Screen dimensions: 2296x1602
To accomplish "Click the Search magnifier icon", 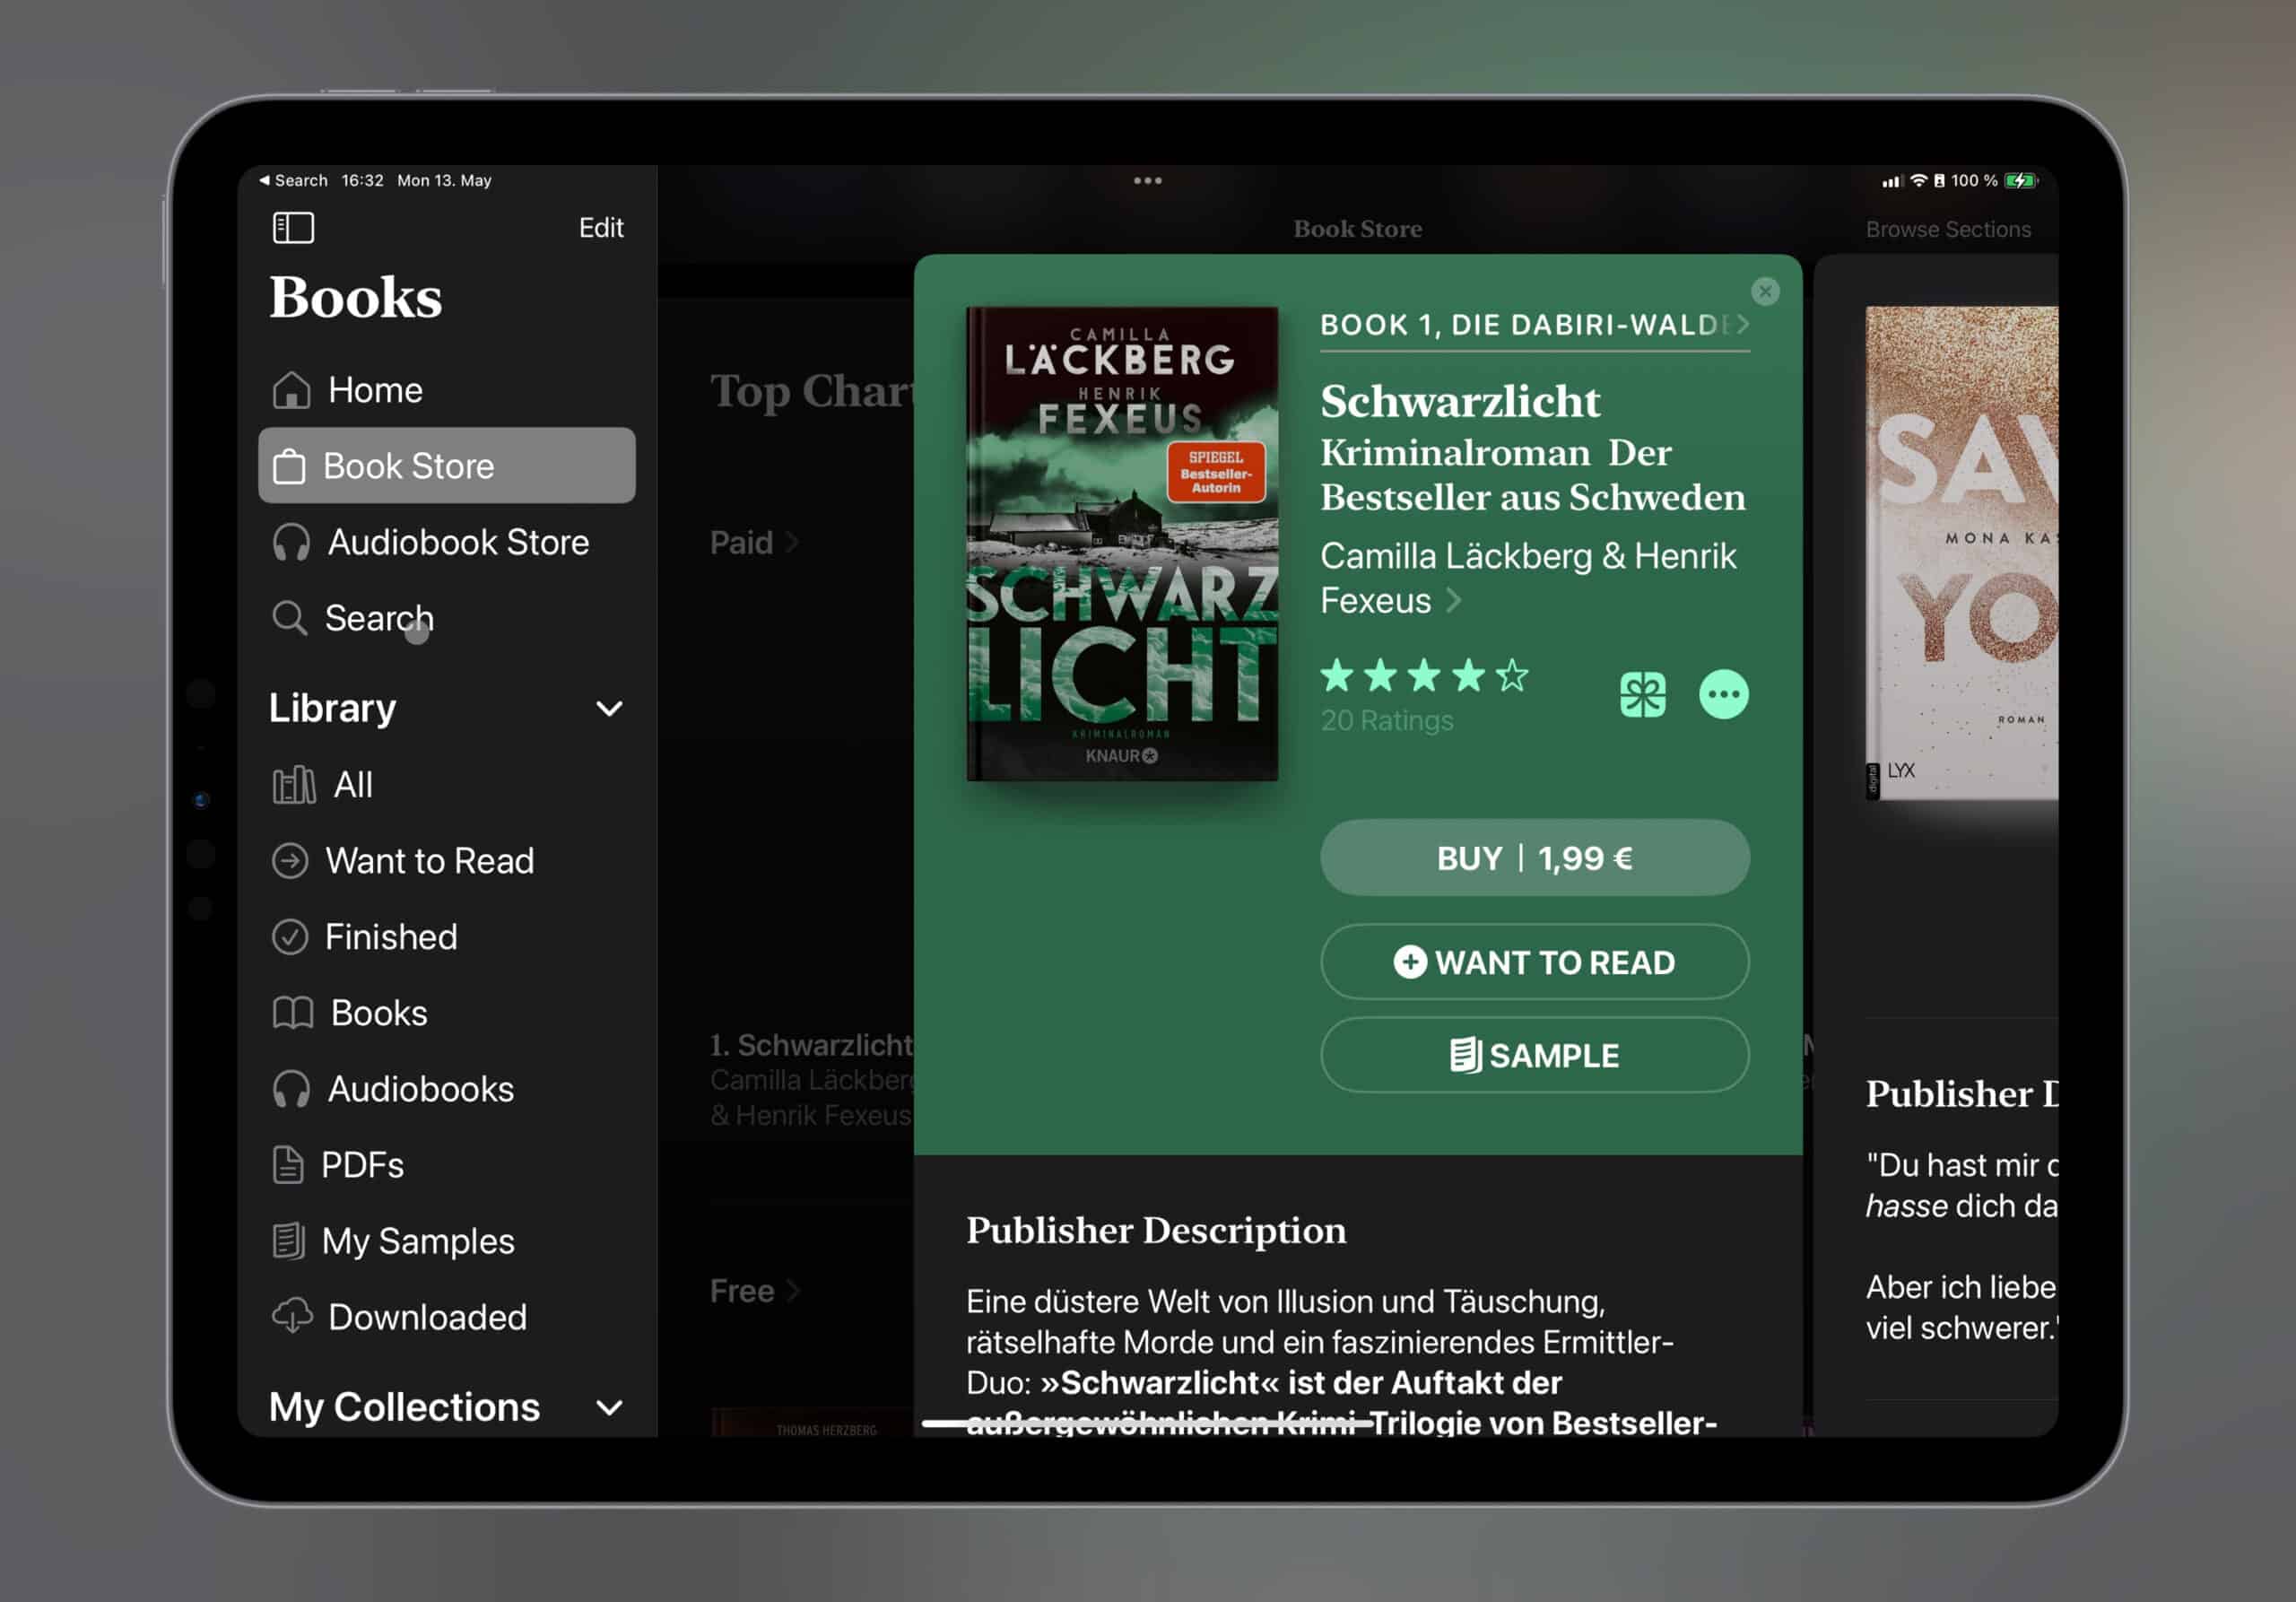I will coord(289,618).
